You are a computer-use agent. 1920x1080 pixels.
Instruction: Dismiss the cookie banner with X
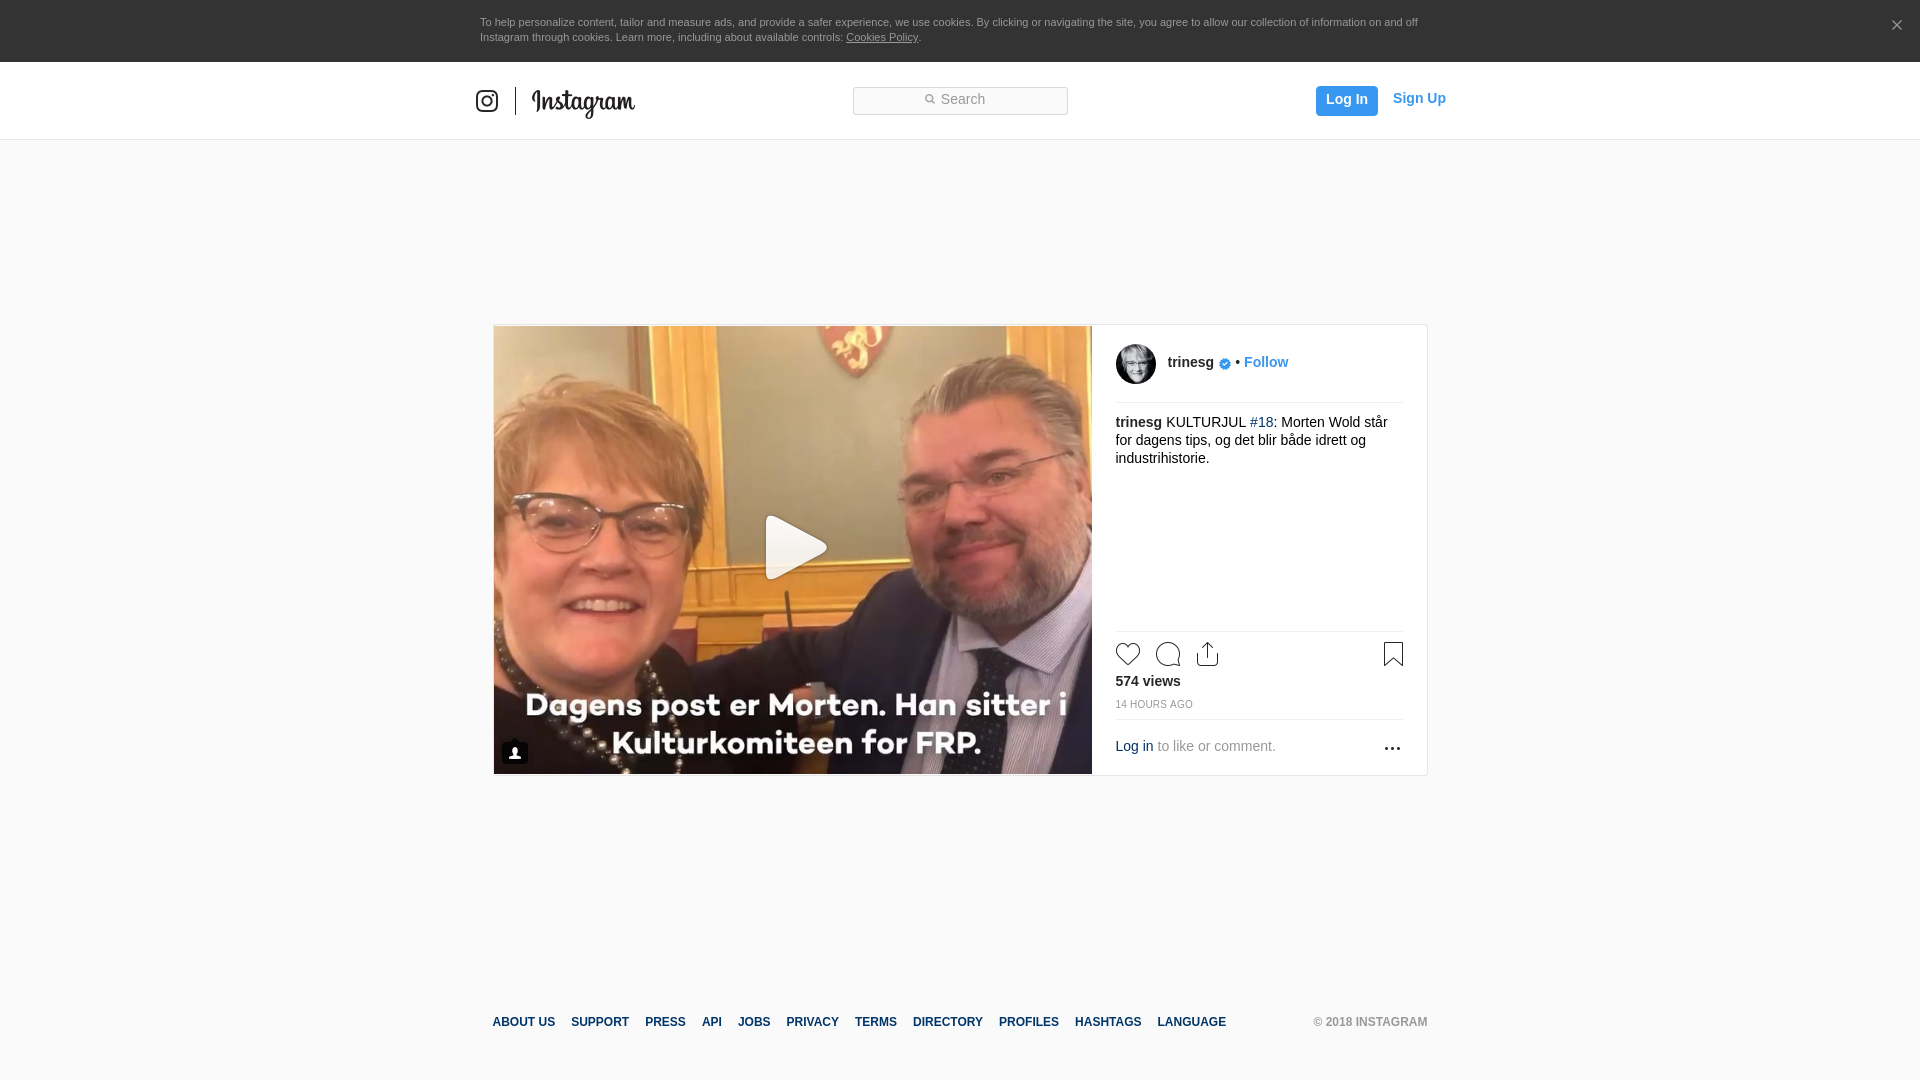click(x=1896, y=26)
